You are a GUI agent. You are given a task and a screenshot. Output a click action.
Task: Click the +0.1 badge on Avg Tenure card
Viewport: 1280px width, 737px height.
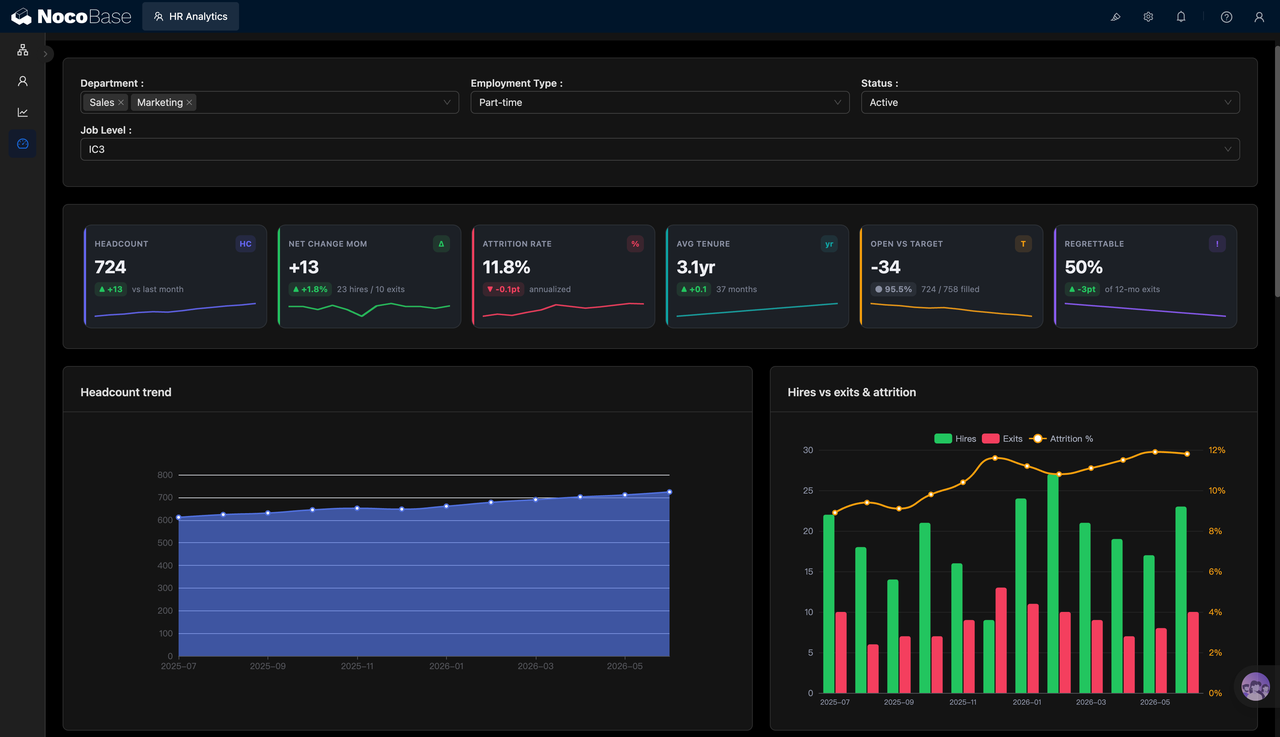(693, 289)
